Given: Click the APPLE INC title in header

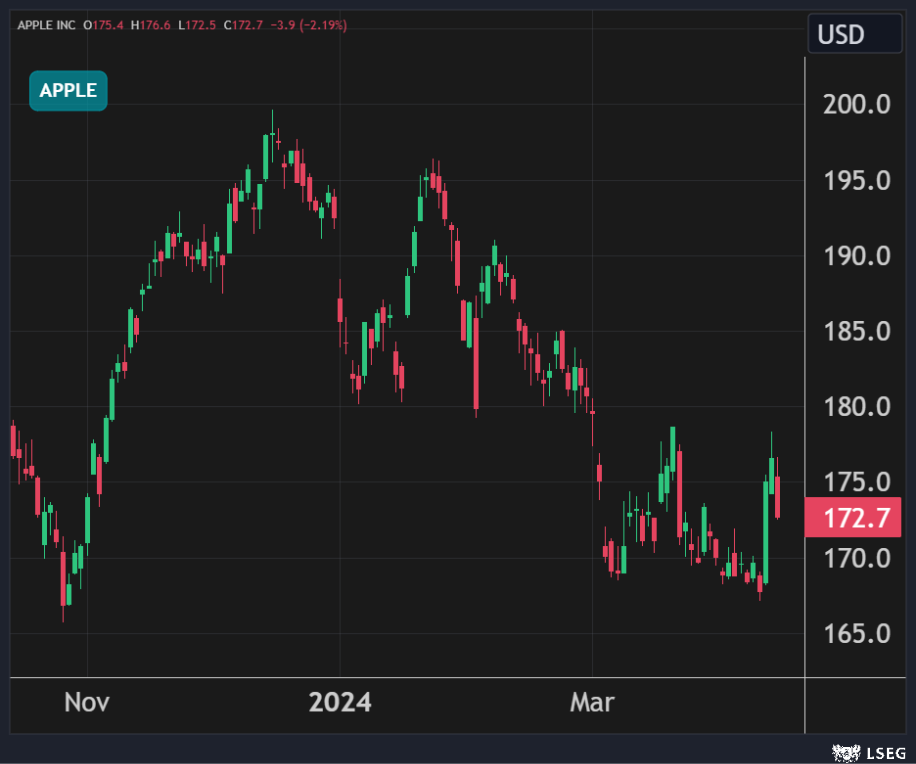Looking at the screenshot, I should tap(46, 24).
